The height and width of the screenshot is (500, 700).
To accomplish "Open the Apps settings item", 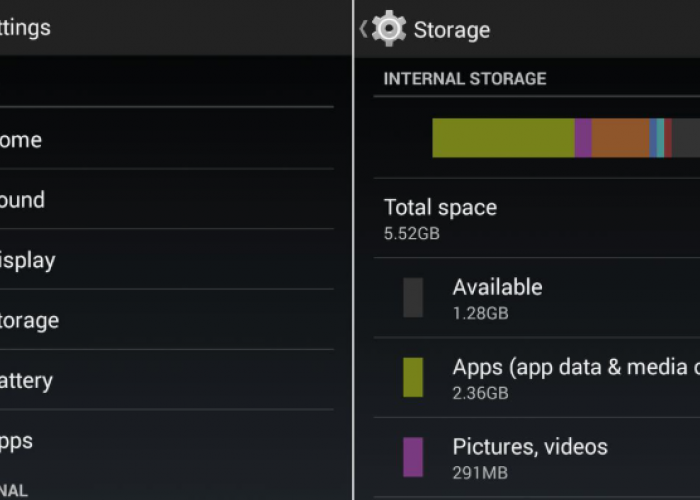I will click(x=17, y=440).
